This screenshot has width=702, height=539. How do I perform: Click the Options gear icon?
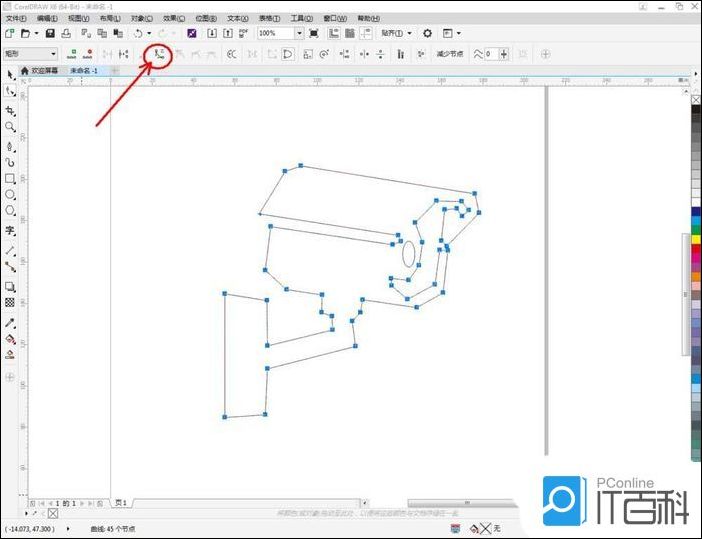[428, 33]
